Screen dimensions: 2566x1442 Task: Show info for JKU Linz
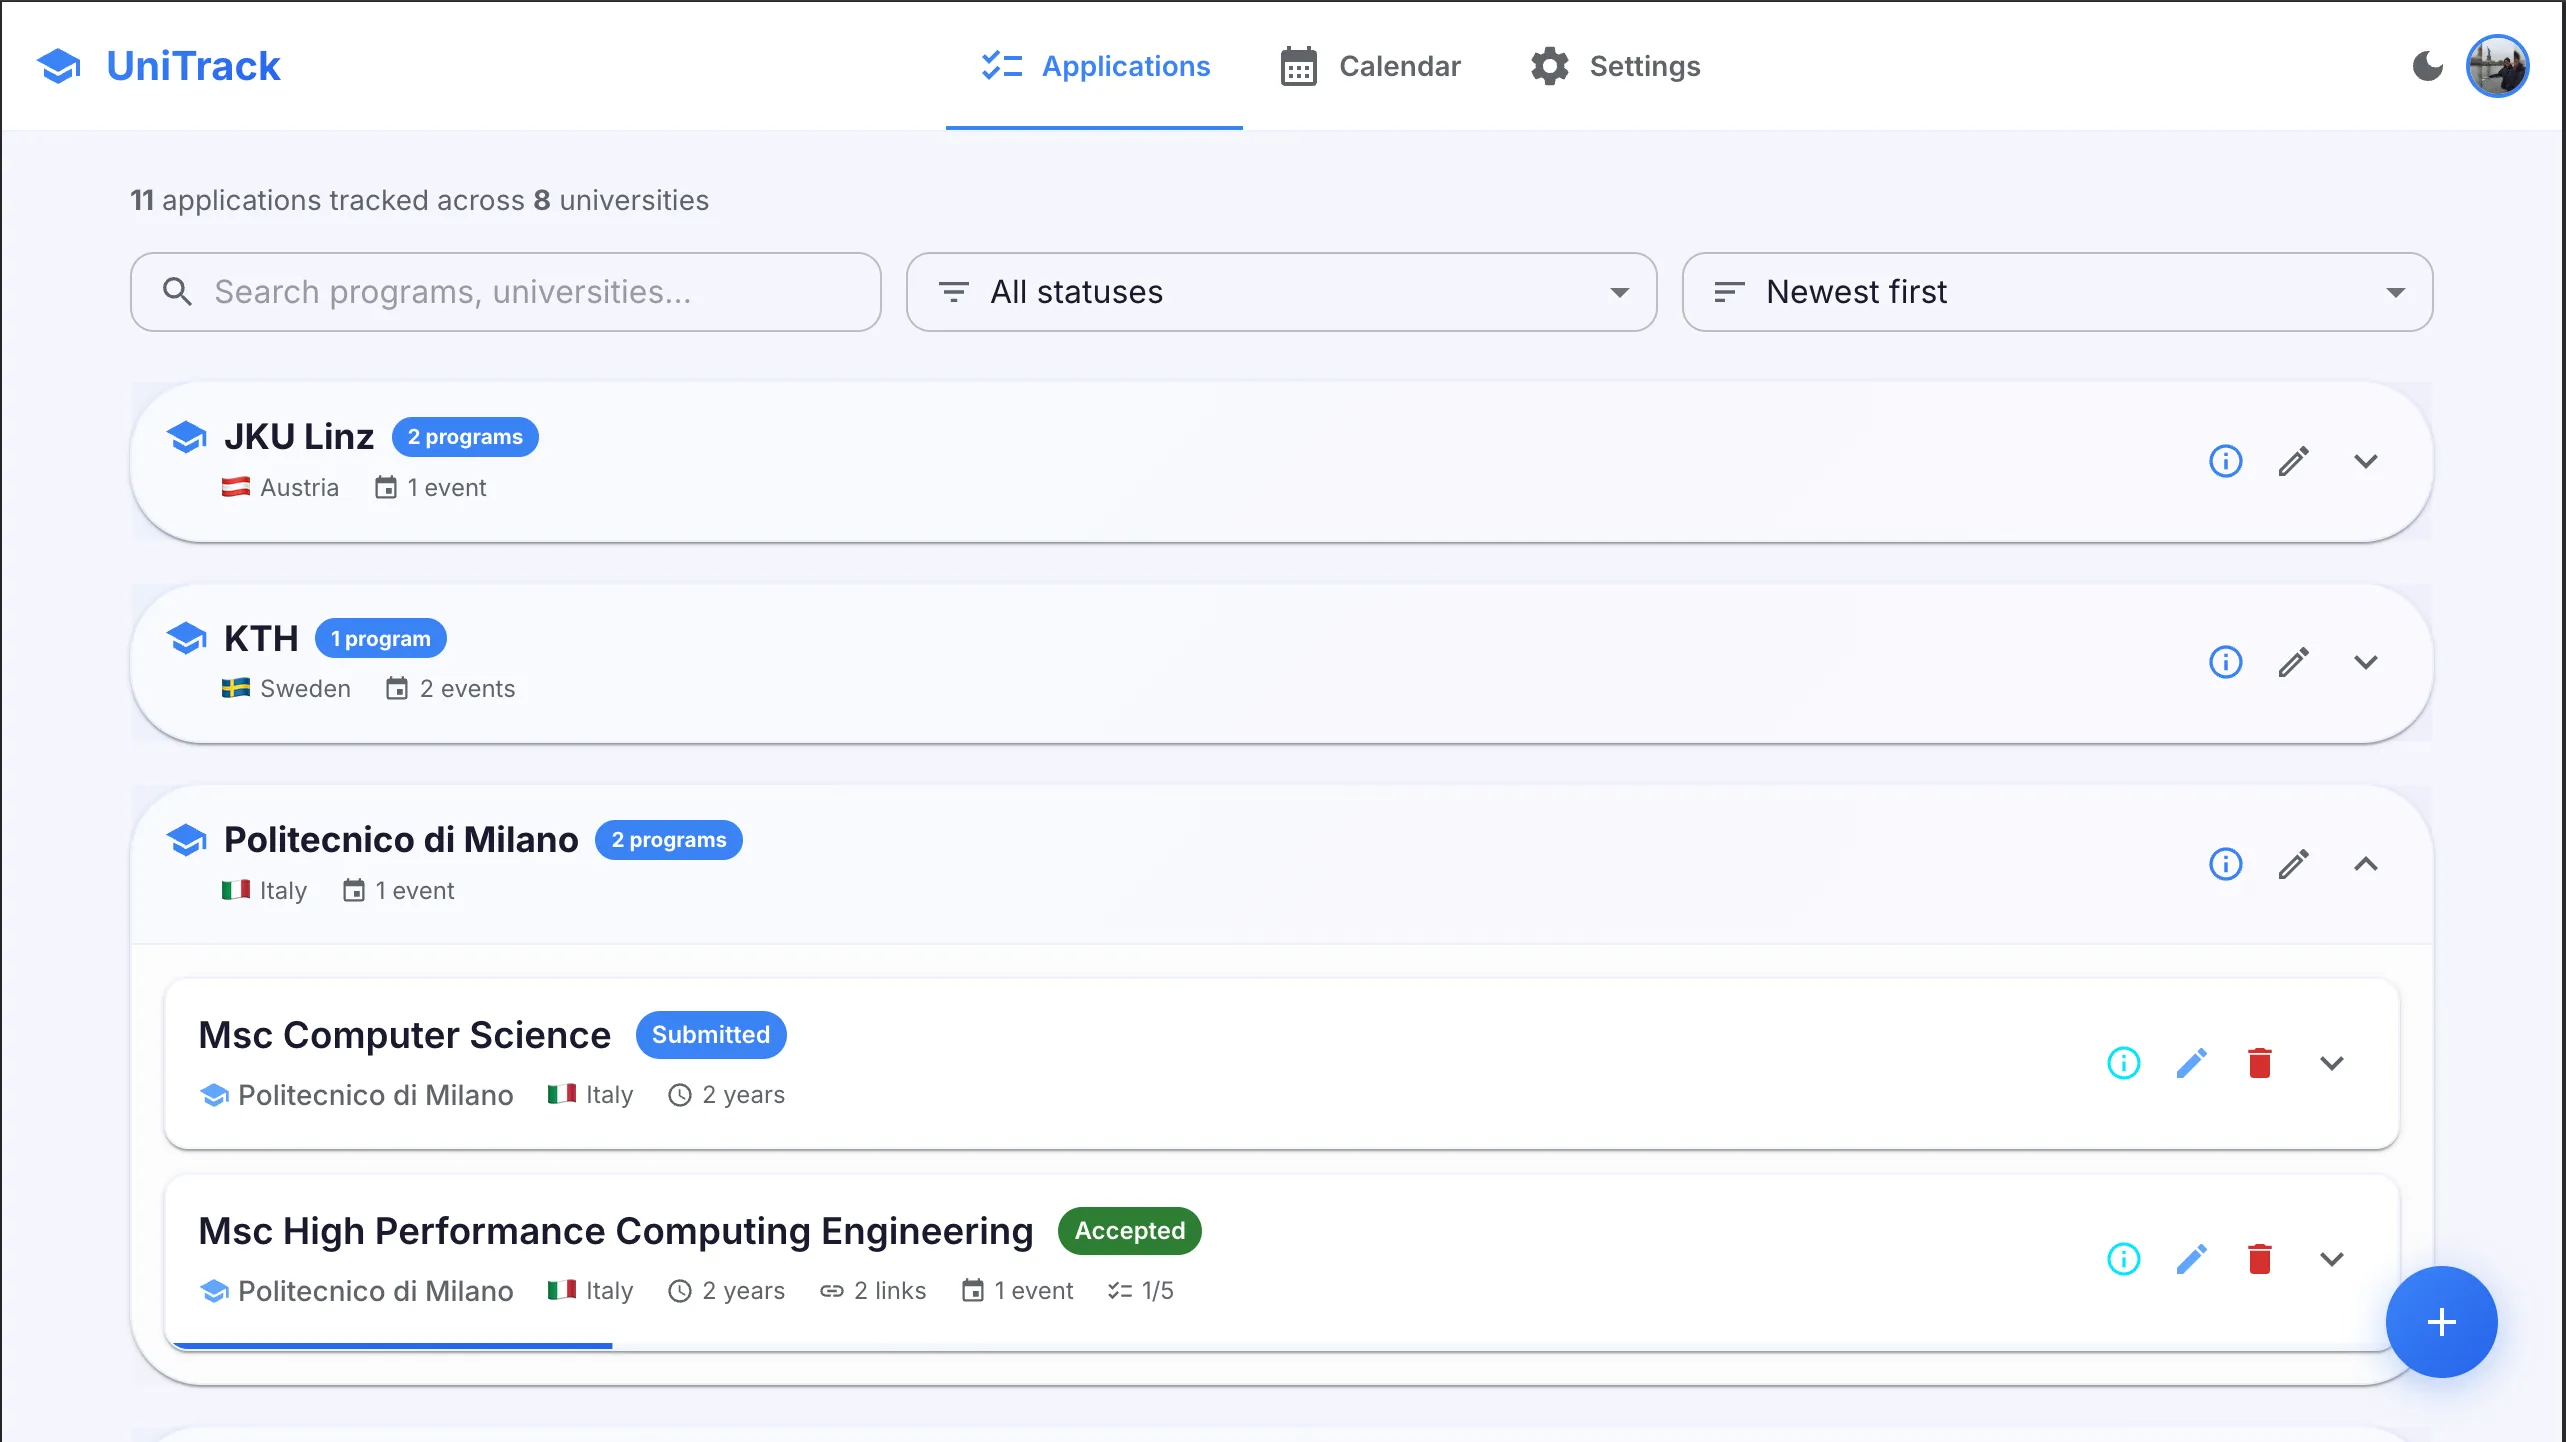coord(2225,461)
